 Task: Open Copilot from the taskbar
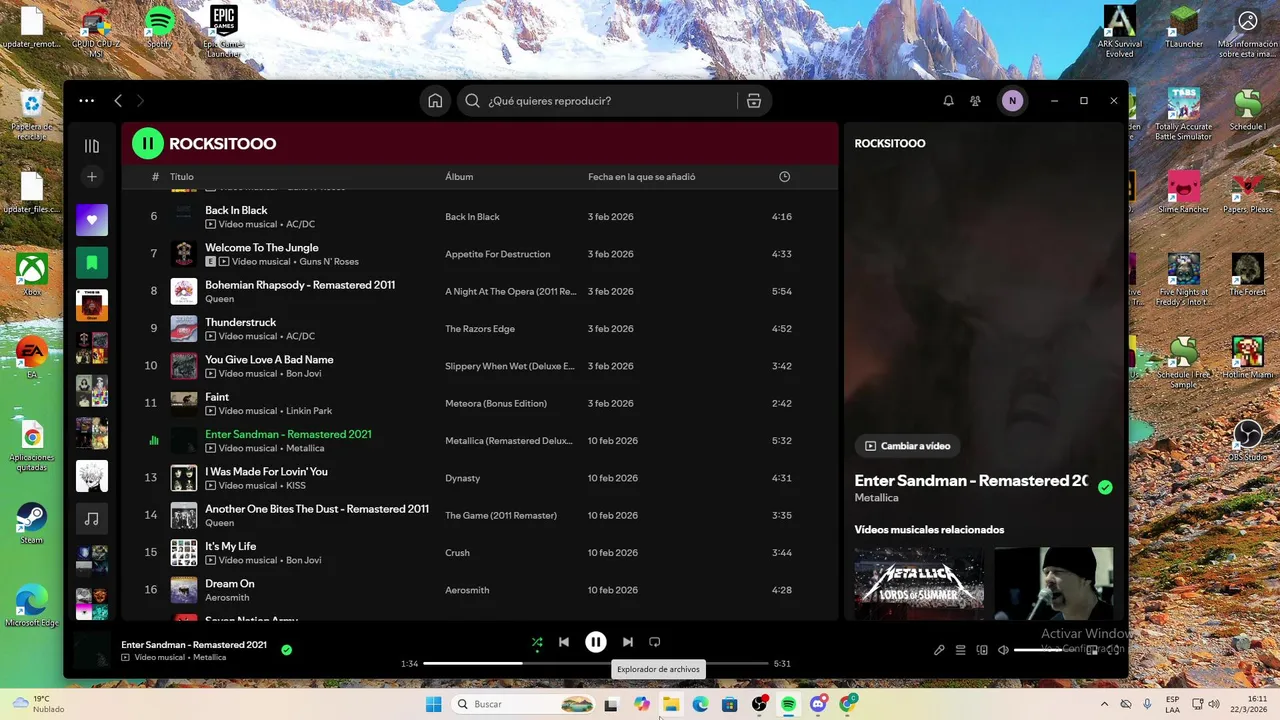point(641,705)
